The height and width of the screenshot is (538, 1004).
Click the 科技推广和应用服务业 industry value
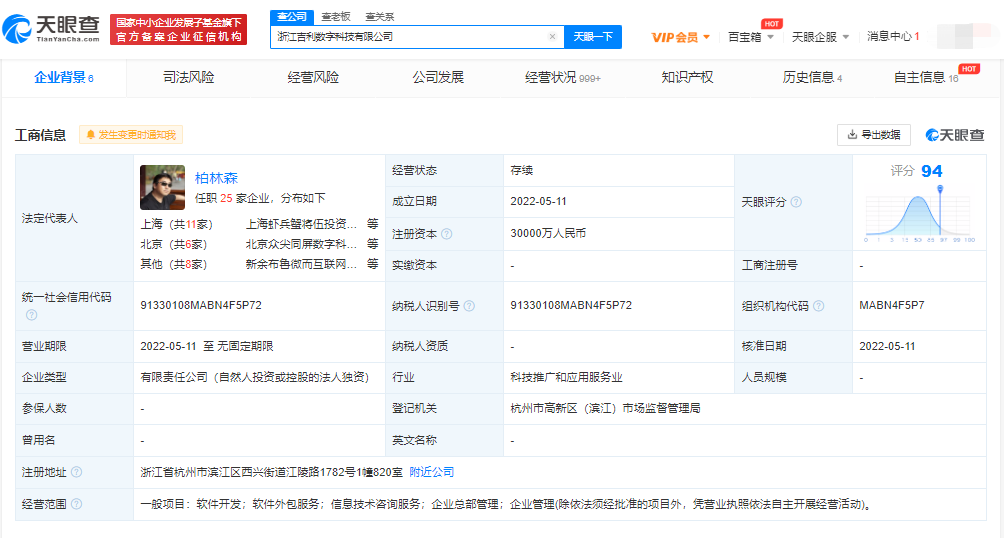pyautogui.click(x=567, y=377)
